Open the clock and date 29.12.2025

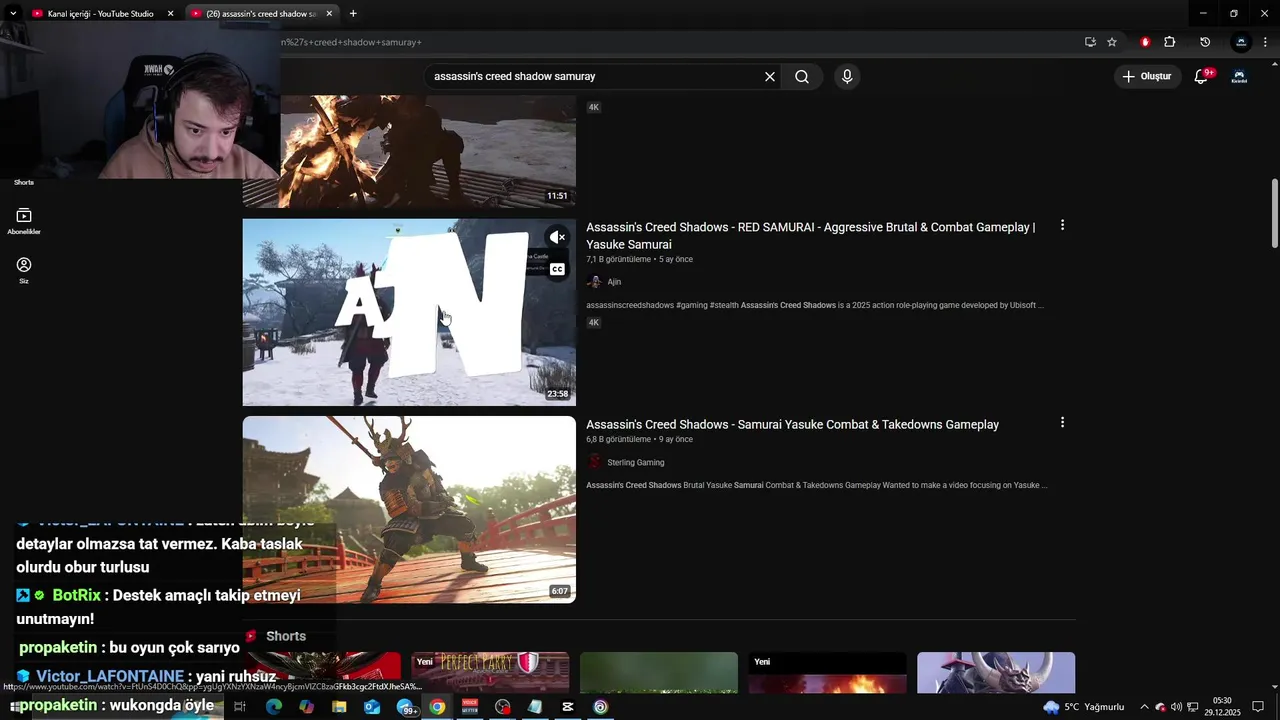tap(1222, 707)
